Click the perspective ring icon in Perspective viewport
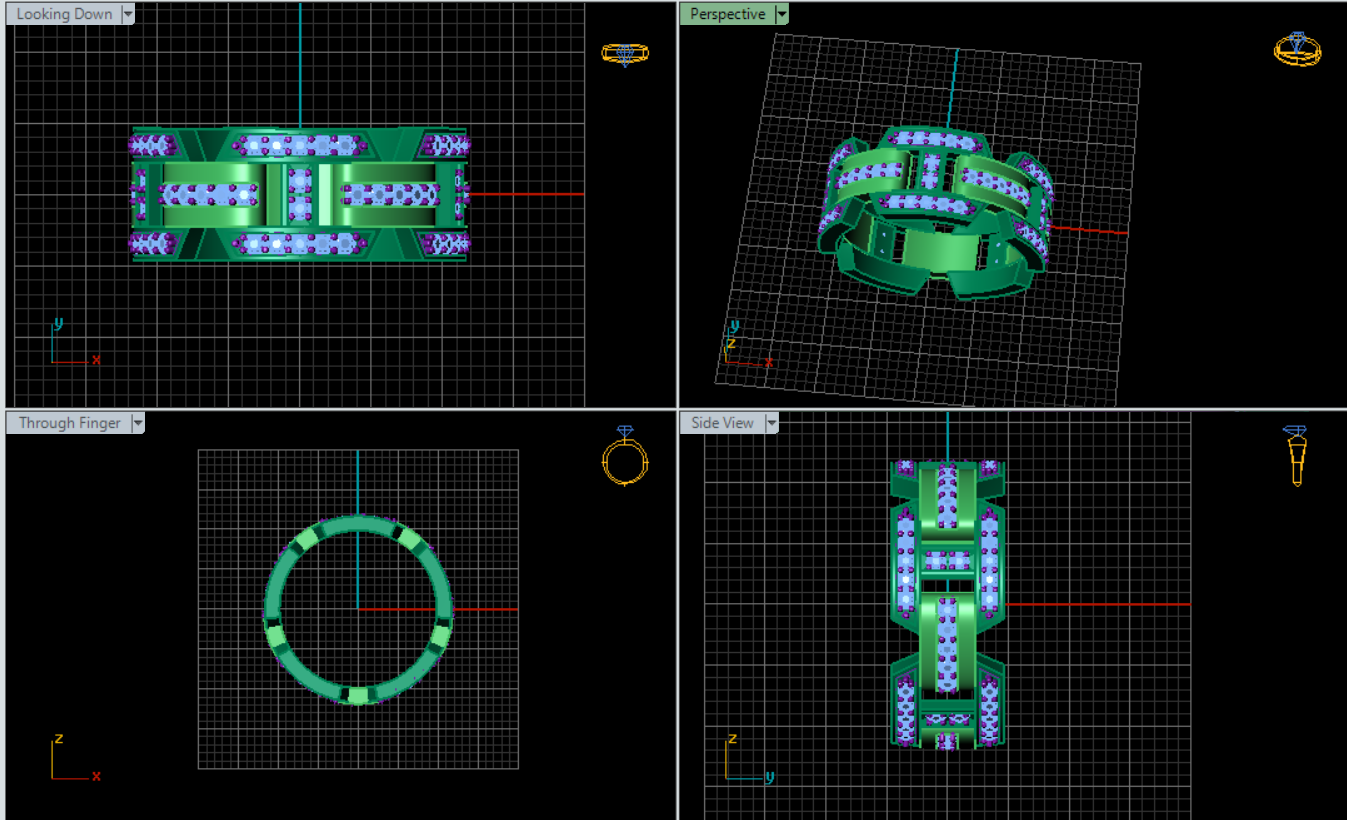The width and height of the screenshot is (1347, 820). point(1297,49)
